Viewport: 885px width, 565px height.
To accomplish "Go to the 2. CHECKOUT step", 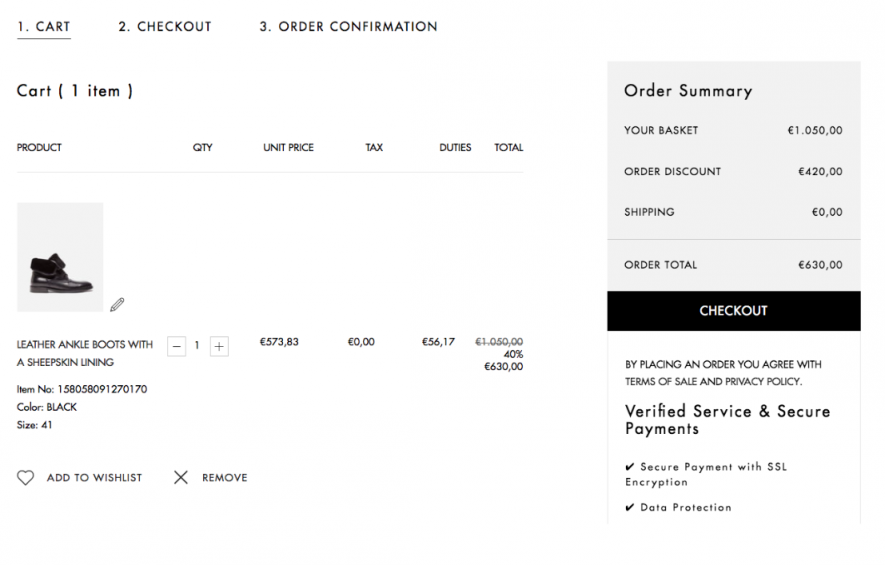I will pos(165,27).
